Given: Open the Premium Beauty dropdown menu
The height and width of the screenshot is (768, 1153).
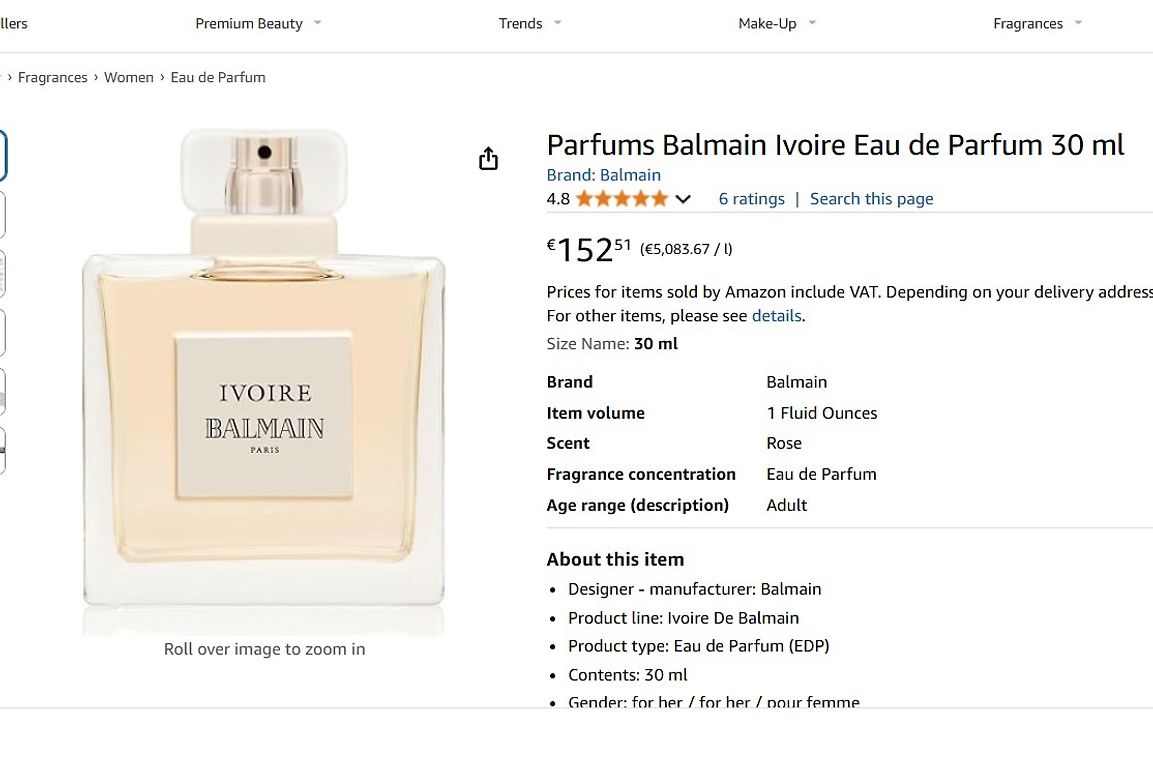Looking at the screenshot, I should [x=257, y=24].
